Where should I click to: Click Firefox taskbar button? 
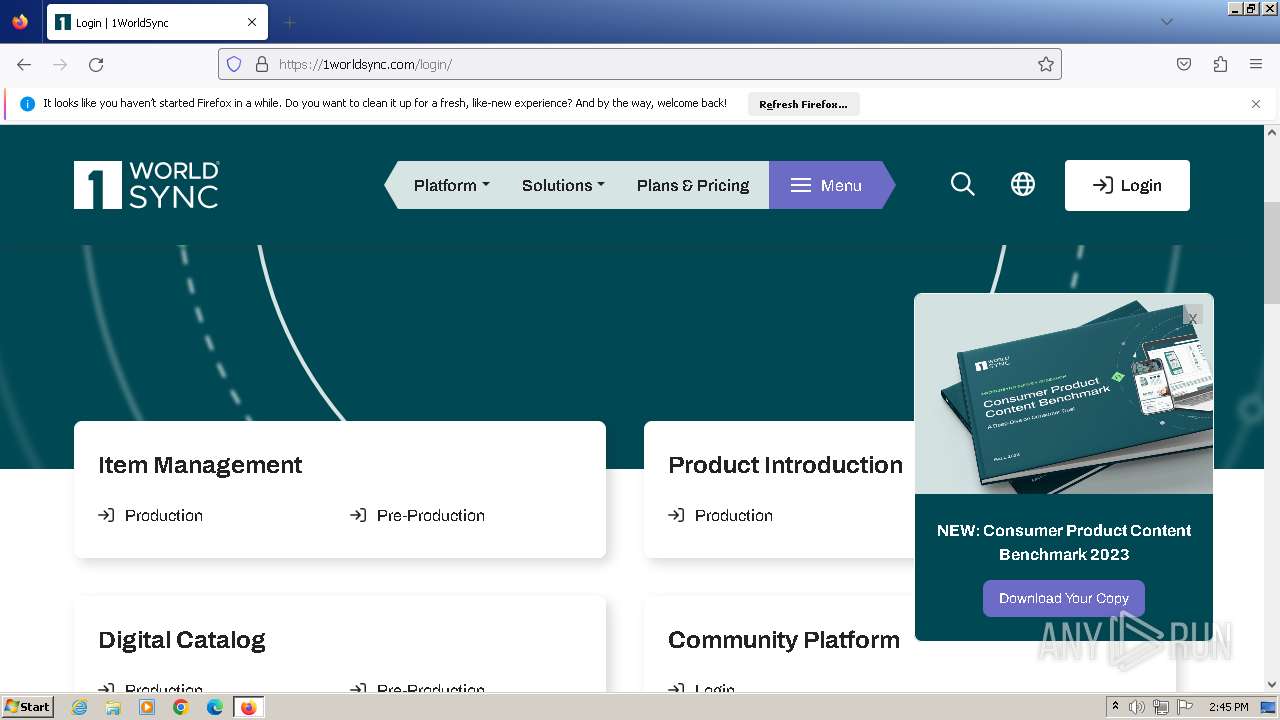click(x=249, y=707)
